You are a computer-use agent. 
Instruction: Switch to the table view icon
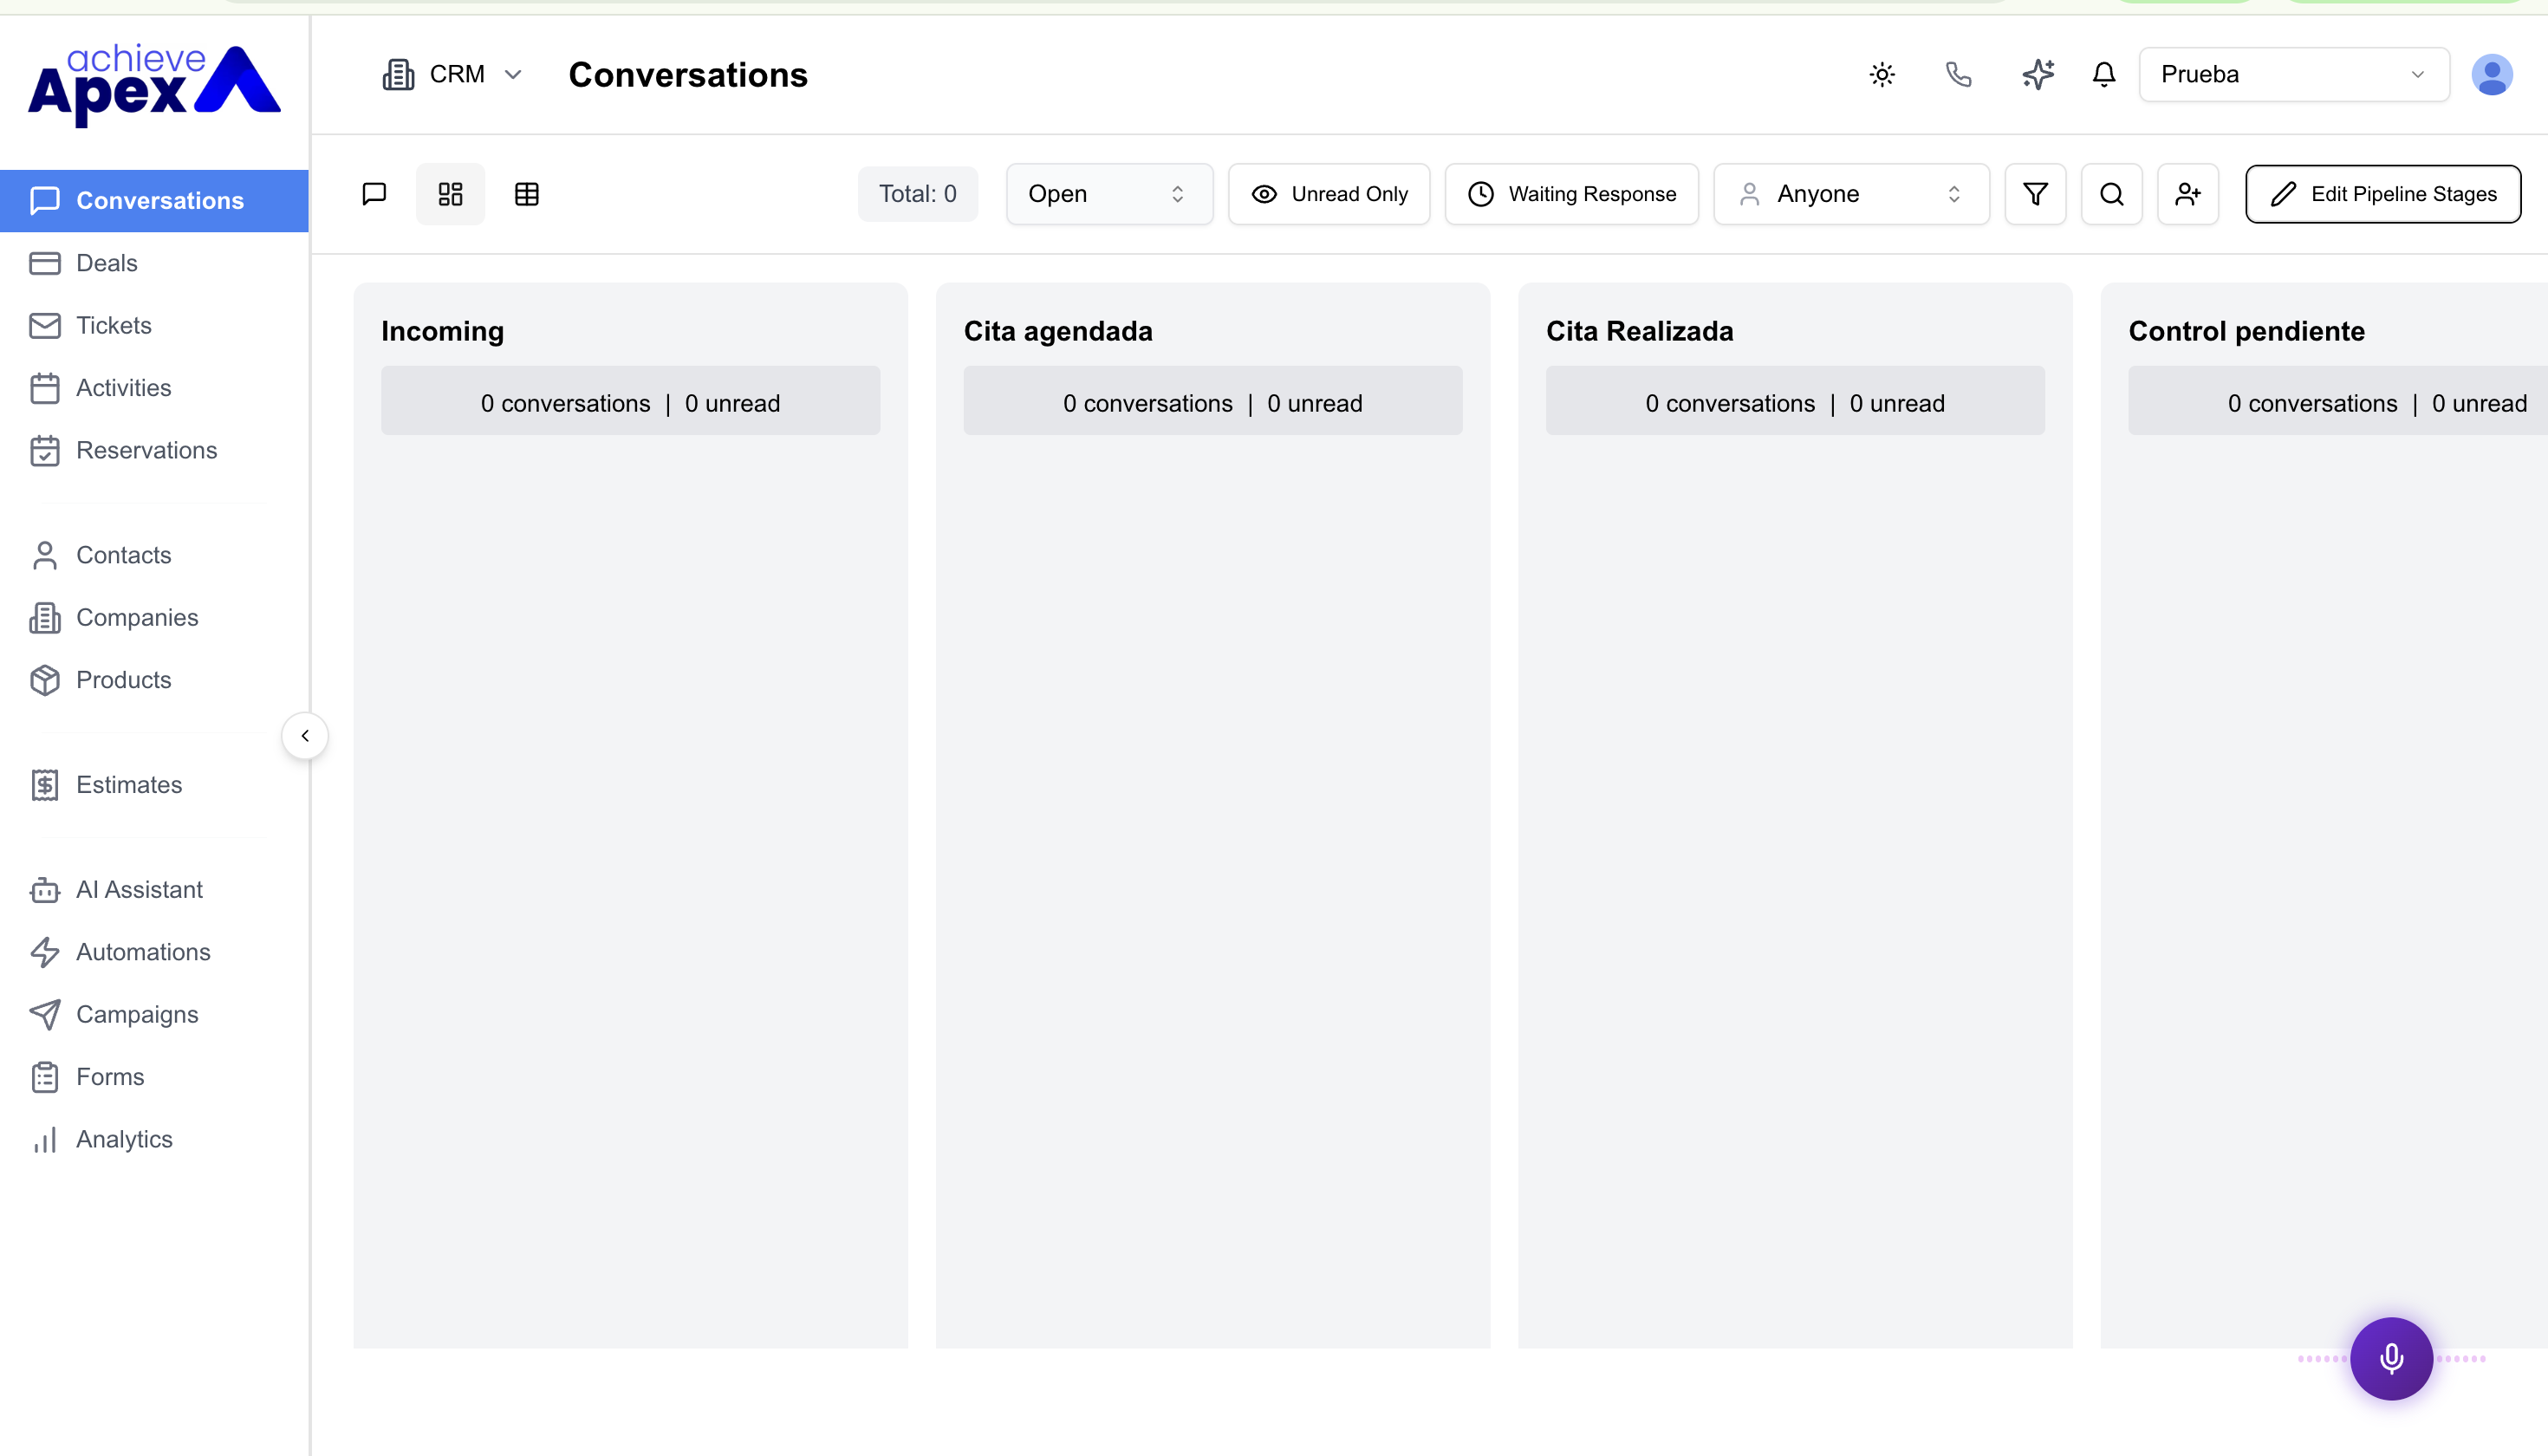(x=527, y=194)
